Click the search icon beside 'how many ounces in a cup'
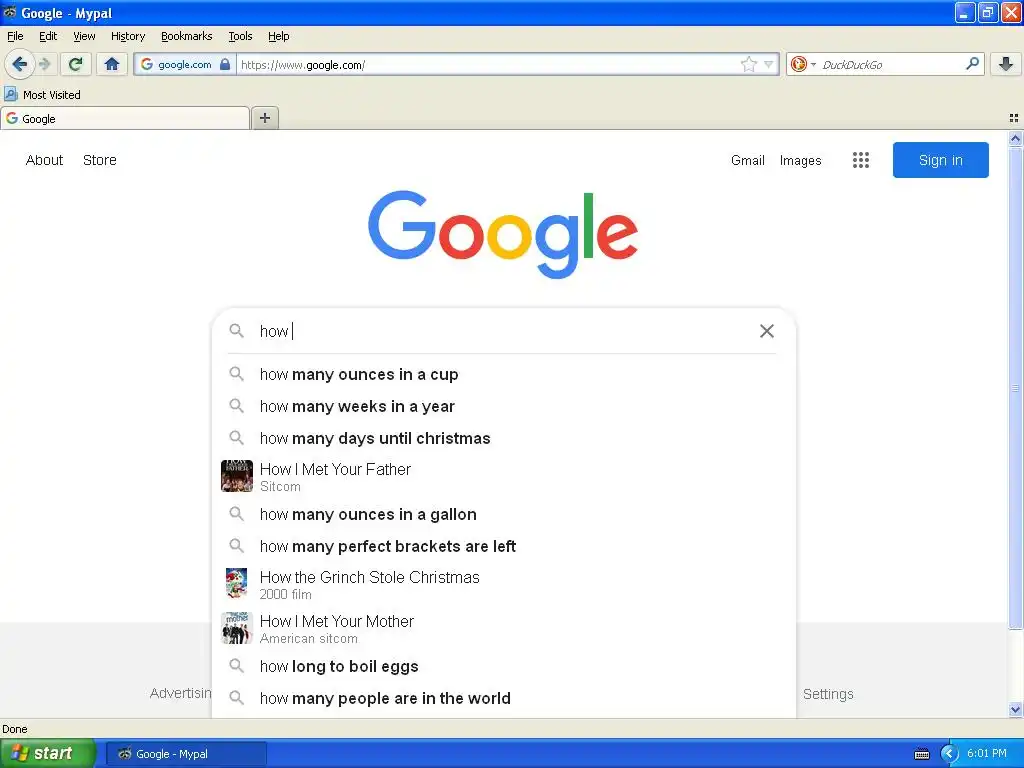Screen dimensions: 1024x768 click(236, 374)
